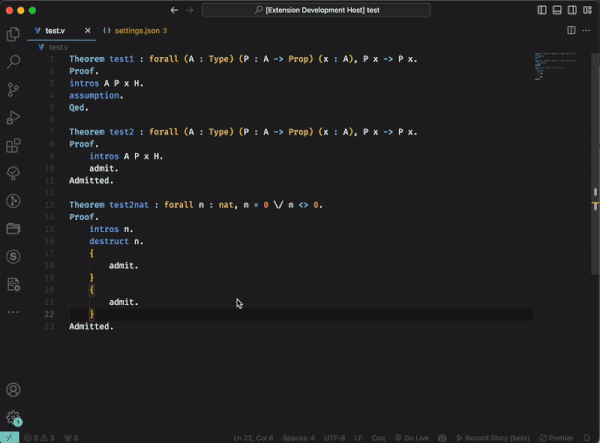Click line number 22 in the gutter

tap(49, 314)
